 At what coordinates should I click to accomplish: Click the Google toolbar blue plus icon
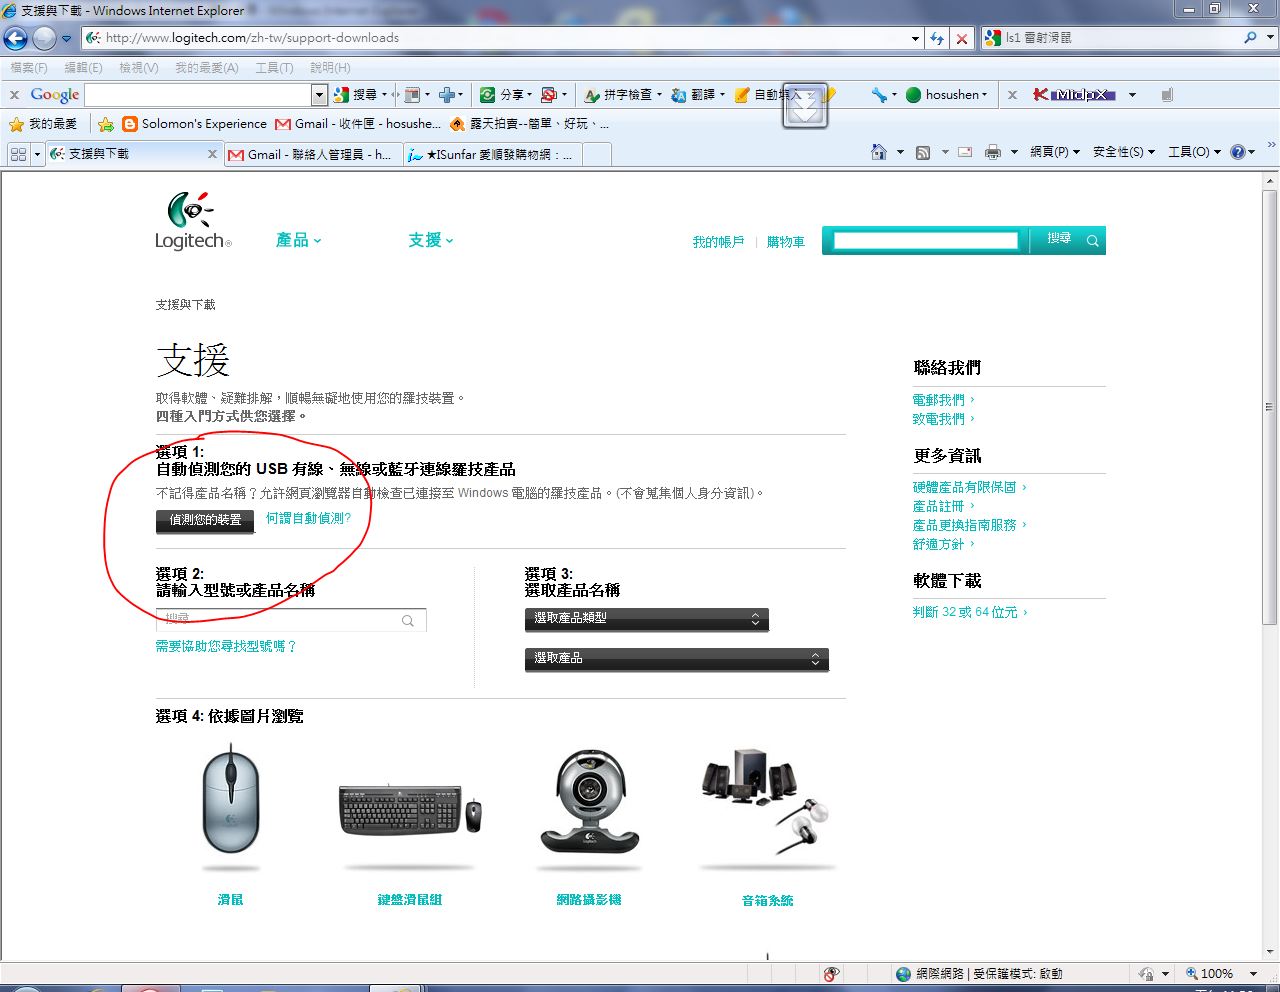(x=446, y=95)
